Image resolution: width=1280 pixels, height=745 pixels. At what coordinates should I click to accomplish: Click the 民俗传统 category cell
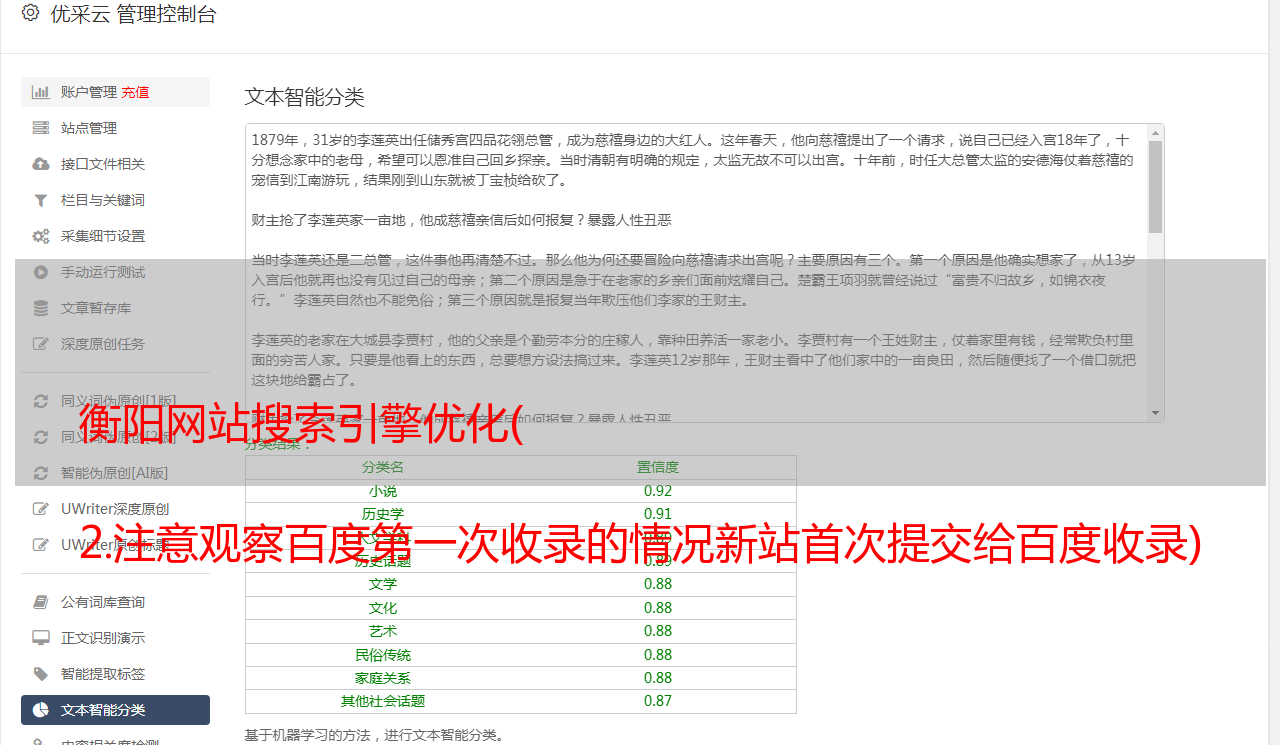click(383, 655)
